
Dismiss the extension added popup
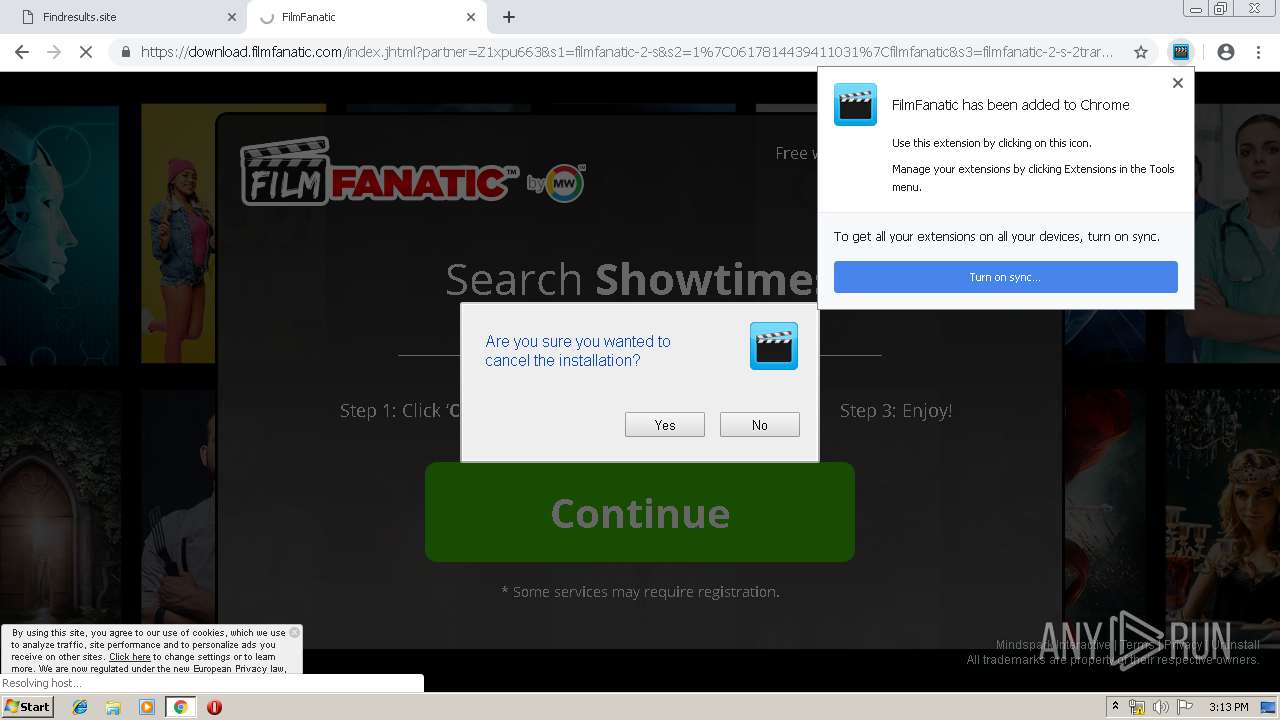(x=1178, y=83)
